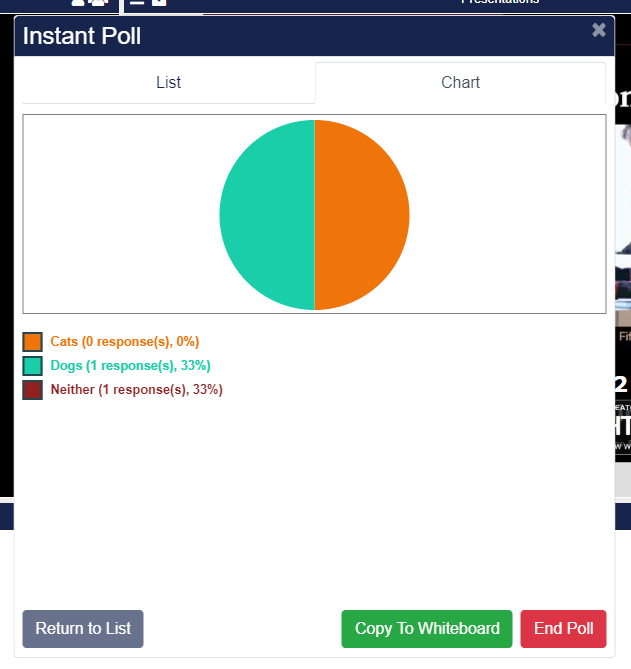Click the presentation slide behind the dialog
This screenshot has height=669, width=631.
click(x=622, y=250)
